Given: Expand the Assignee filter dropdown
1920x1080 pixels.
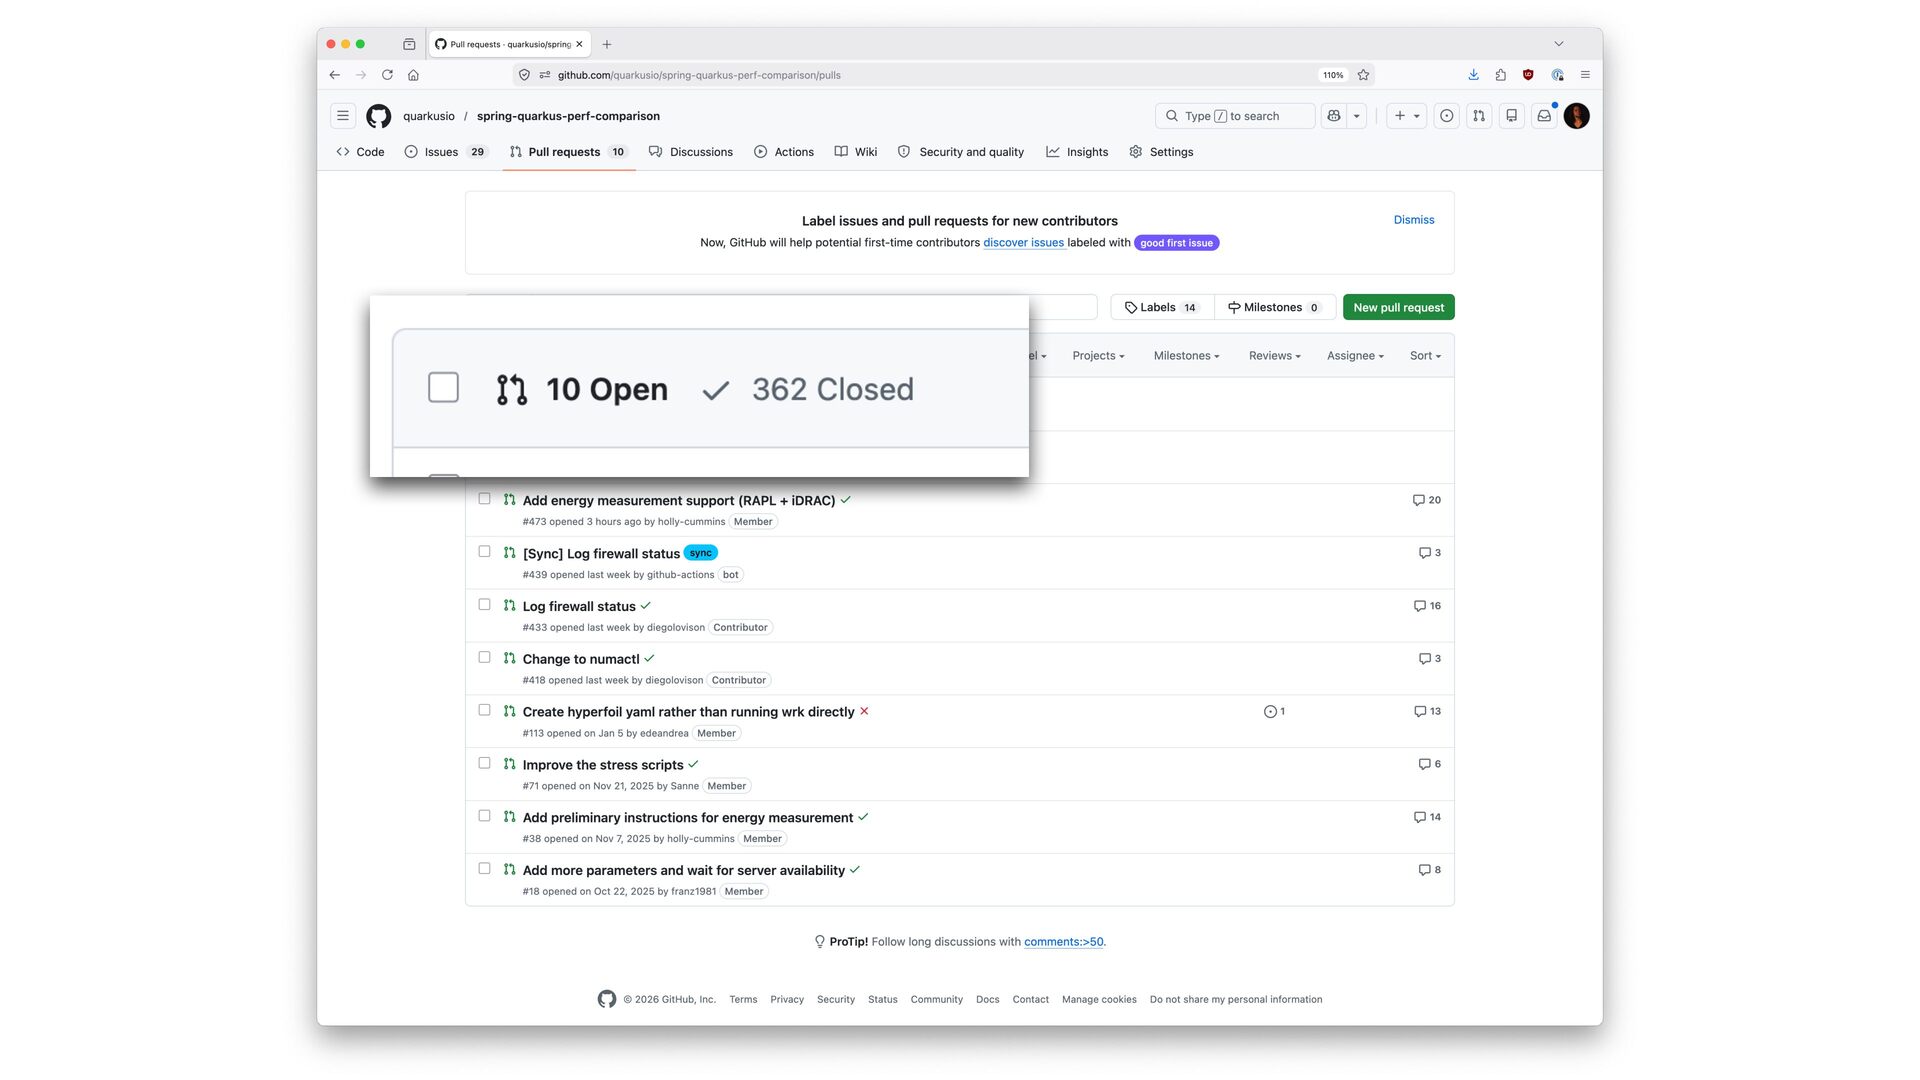Looking at the screenshot, I should [1355, 356].
